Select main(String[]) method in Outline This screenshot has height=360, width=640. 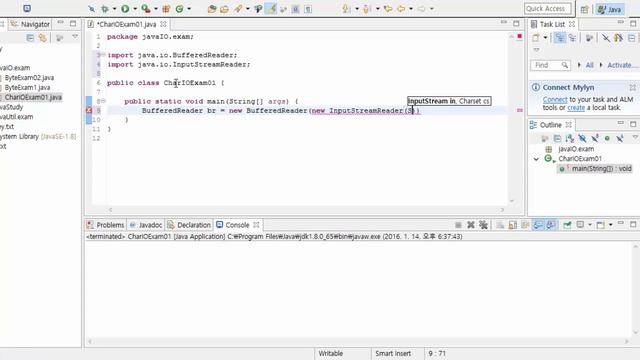(595, 169)
